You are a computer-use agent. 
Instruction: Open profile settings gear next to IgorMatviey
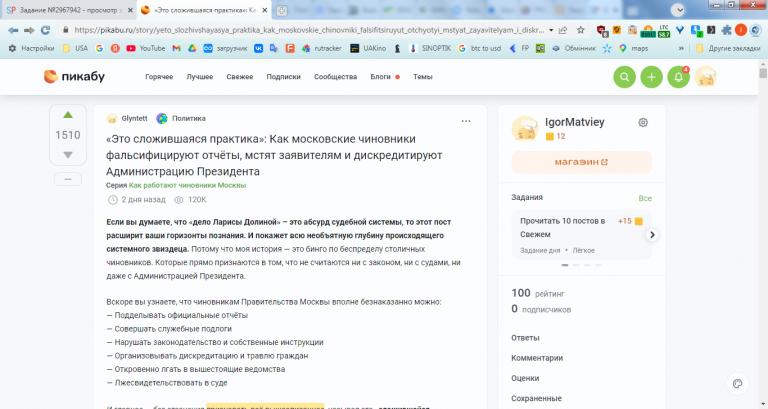643,122
